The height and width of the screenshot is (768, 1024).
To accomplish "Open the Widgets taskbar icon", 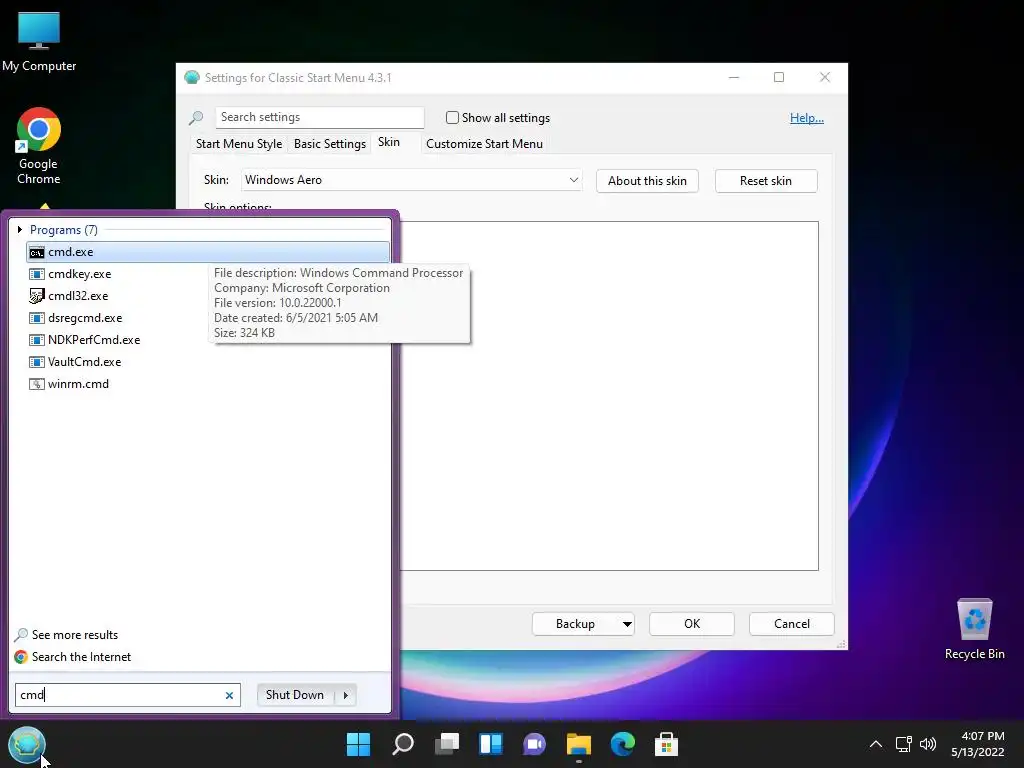I will [490, 744].
